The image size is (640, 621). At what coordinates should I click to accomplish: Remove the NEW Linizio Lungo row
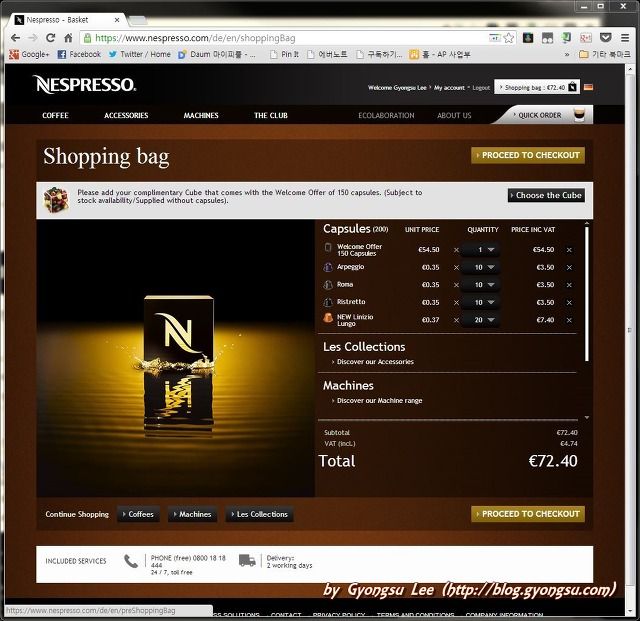click(569, 320)
